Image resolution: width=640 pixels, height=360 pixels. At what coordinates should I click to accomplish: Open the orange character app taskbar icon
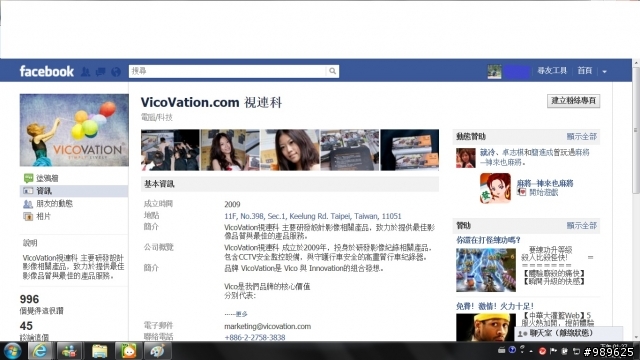click(128, 351)
